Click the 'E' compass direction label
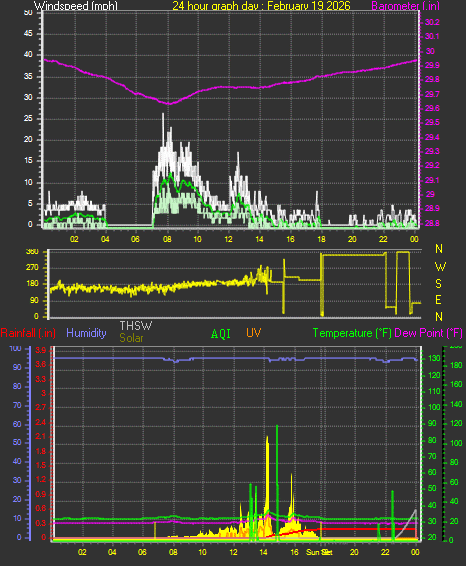The image size is (466, 566). click(x=438, y=300)
